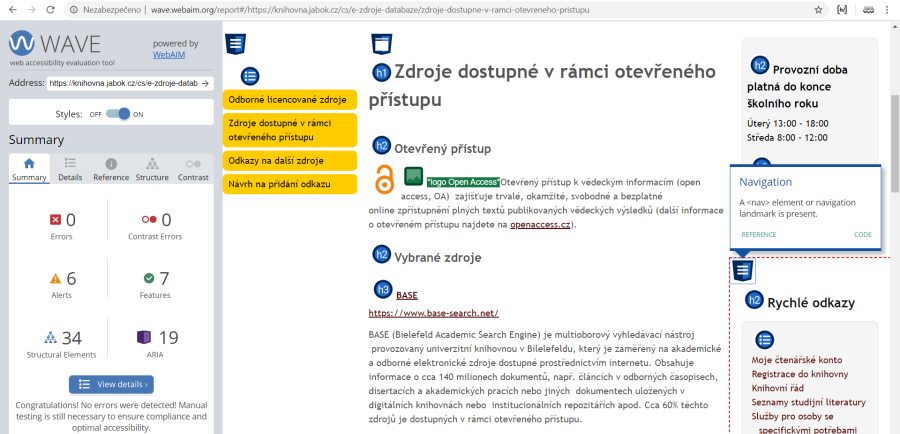Open Registrace do knihovny link

coord(800,374)
